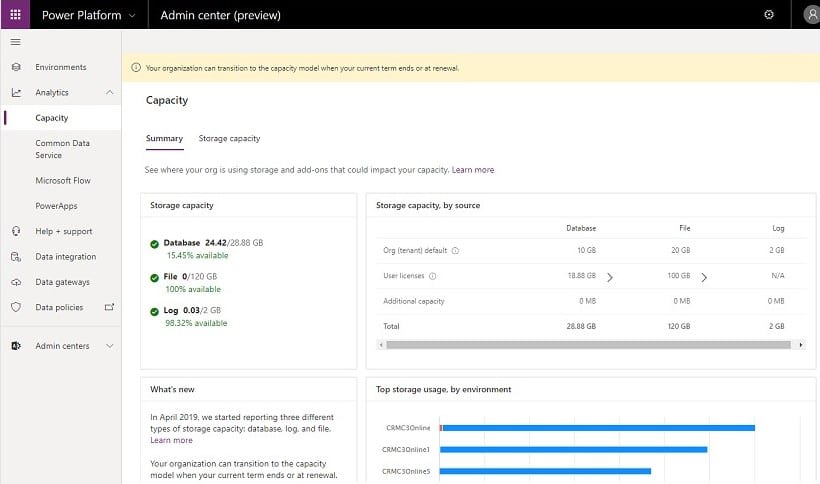Click info icon in yellow banner
Screen dimensions: 820x484
136,68
